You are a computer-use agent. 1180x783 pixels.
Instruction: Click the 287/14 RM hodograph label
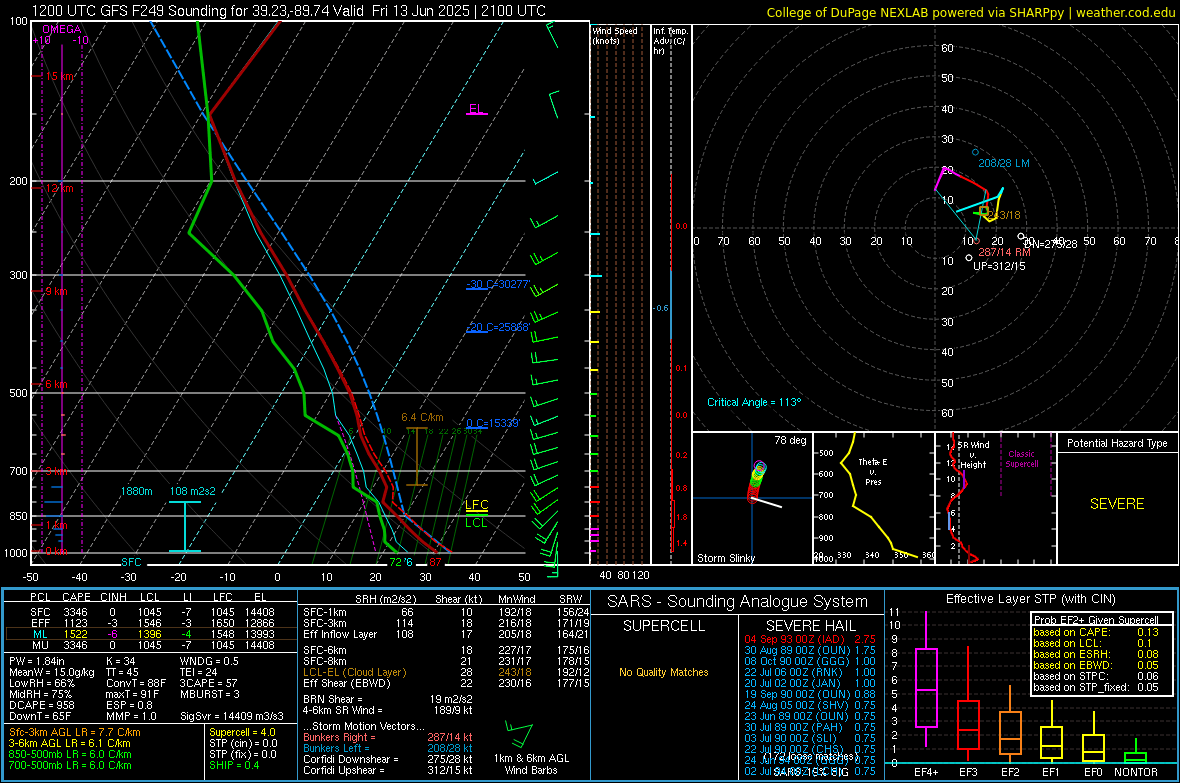[x=1004, y=252]
